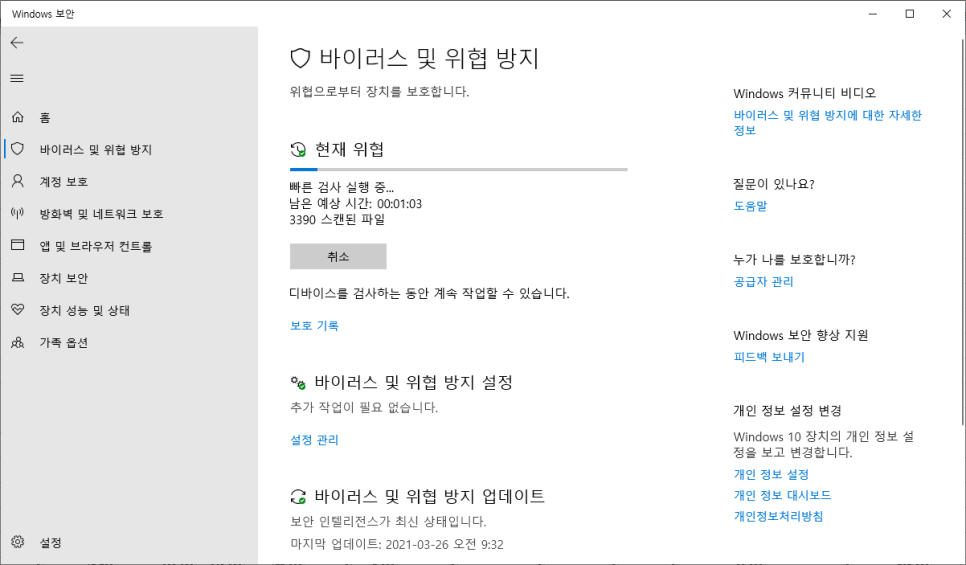Image resolution: width=966 pixels, height=565 pixels.
Task: Open the 공급자 관리 link
Action: pos(763,282)
